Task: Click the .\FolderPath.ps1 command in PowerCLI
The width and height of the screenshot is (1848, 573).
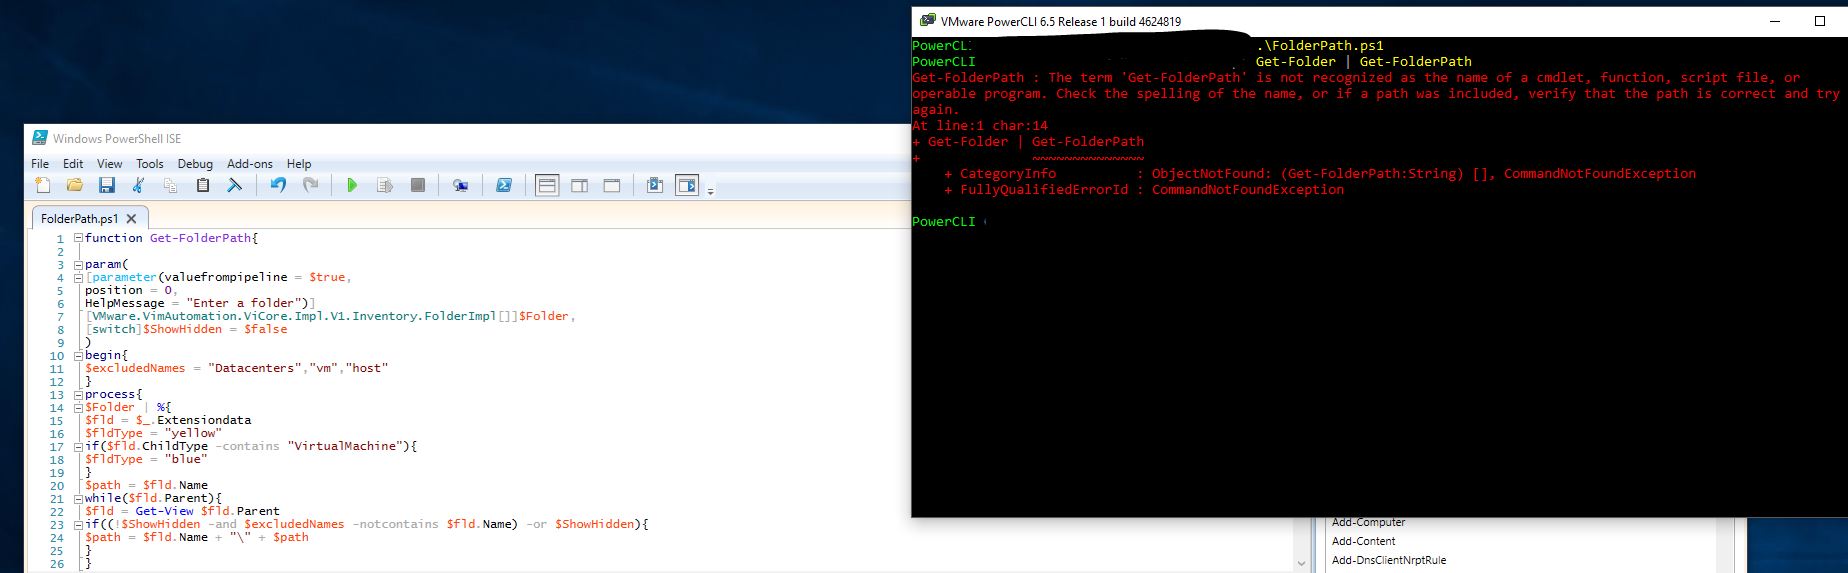Action: 1320,46
